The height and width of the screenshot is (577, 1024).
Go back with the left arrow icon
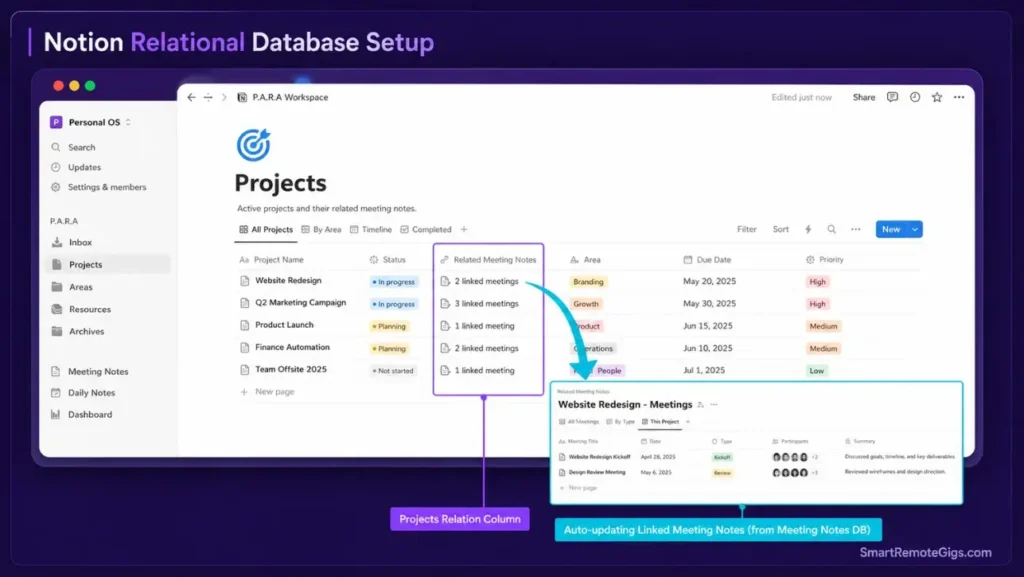pyautogui.click(x=191, y=97)
